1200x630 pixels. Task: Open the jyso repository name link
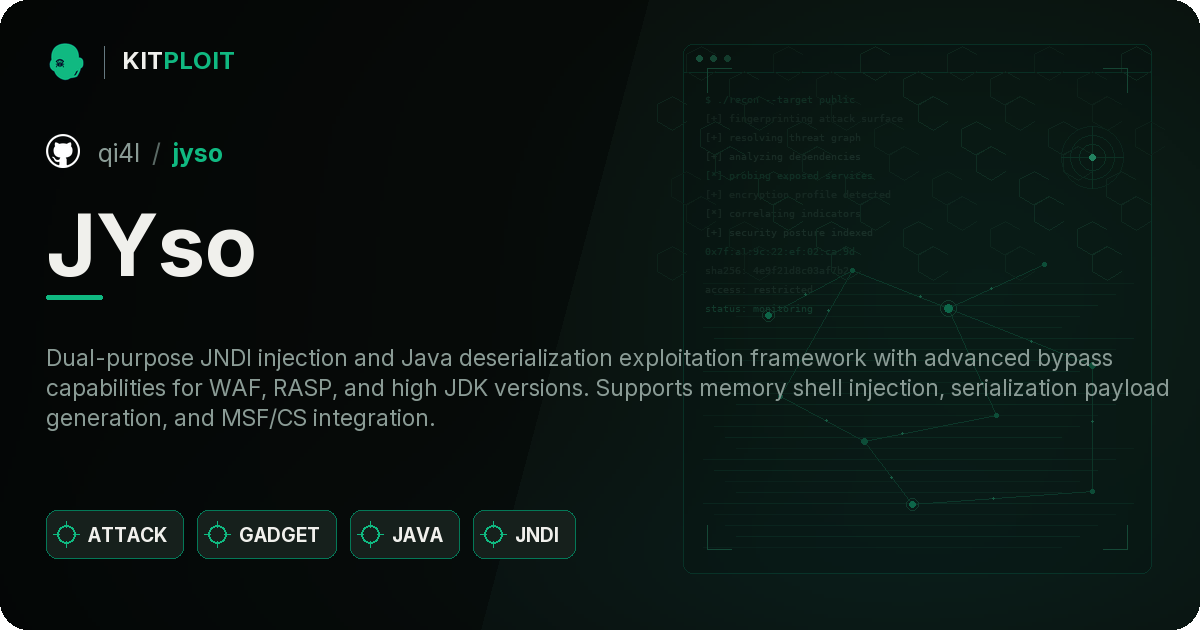(197, 154)
